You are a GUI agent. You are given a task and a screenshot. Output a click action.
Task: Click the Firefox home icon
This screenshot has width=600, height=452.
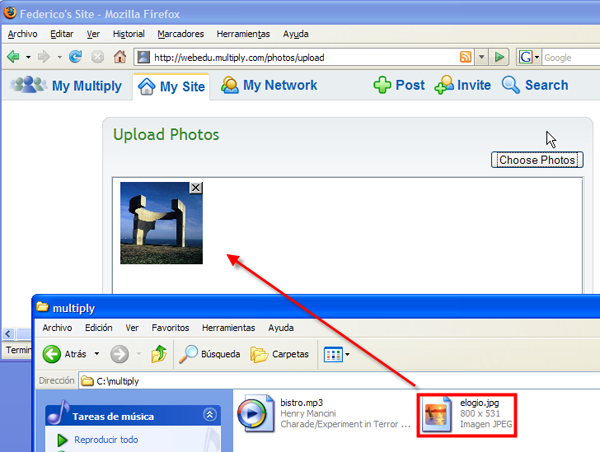(x=120, y=57)
